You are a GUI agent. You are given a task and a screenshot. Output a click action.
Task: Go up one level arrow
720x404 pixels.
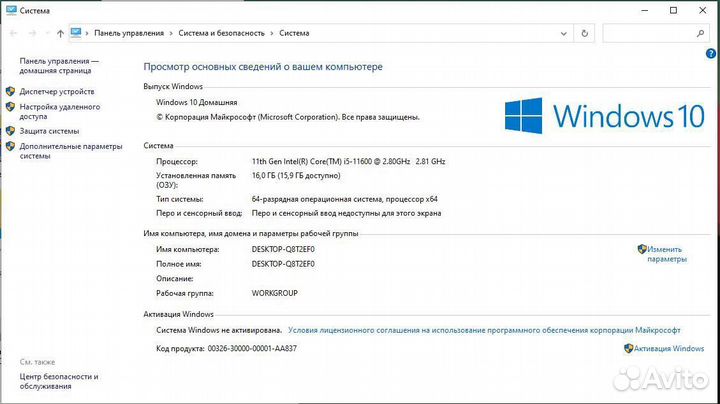[x=60, y=33]
